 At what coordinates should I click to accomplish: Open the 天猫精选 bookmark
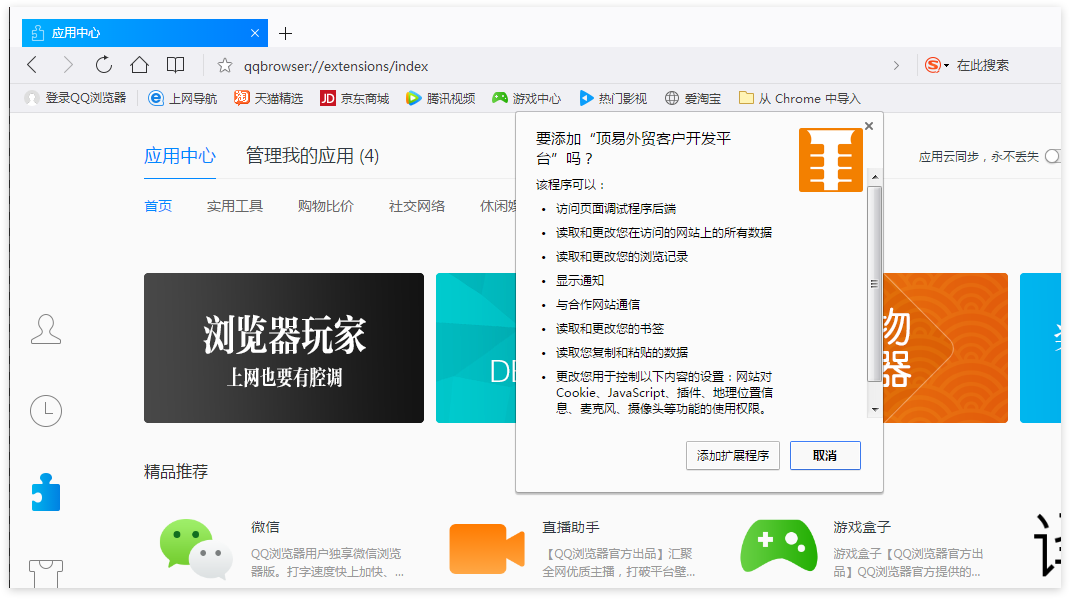[x=268, y=98]
